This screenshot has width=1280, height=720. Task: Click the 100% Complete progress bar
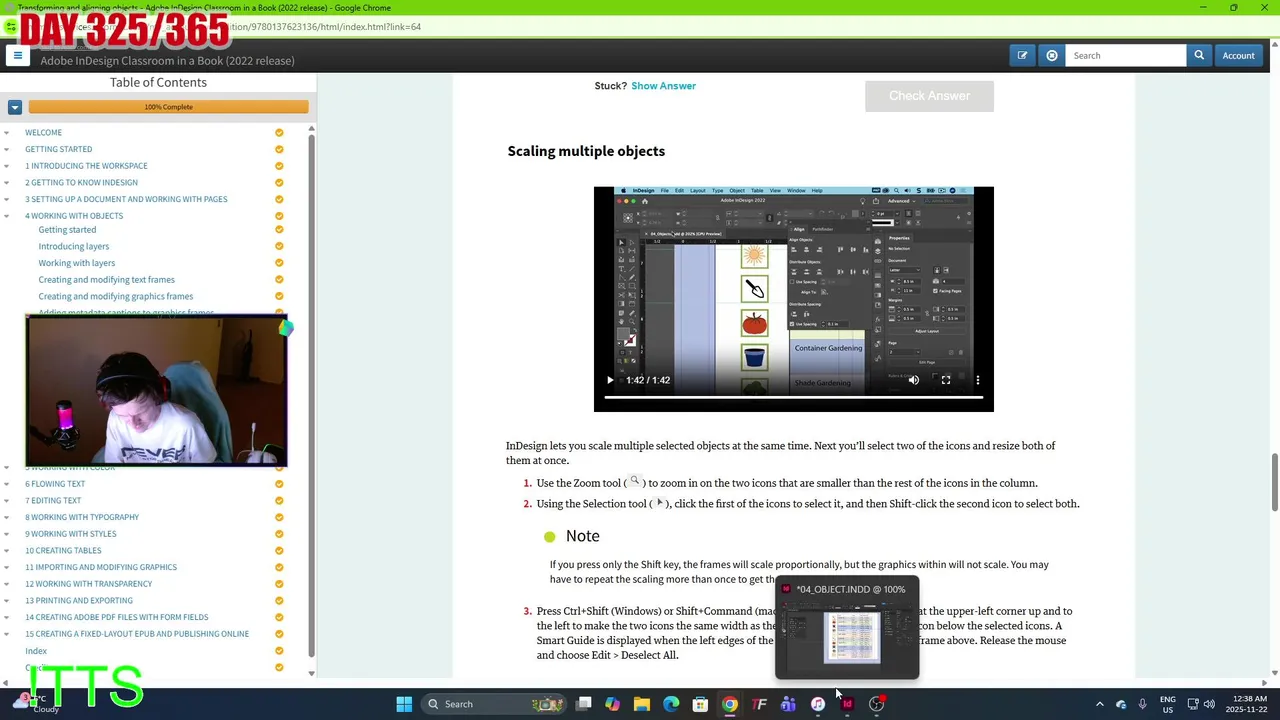tap(168, 107)
